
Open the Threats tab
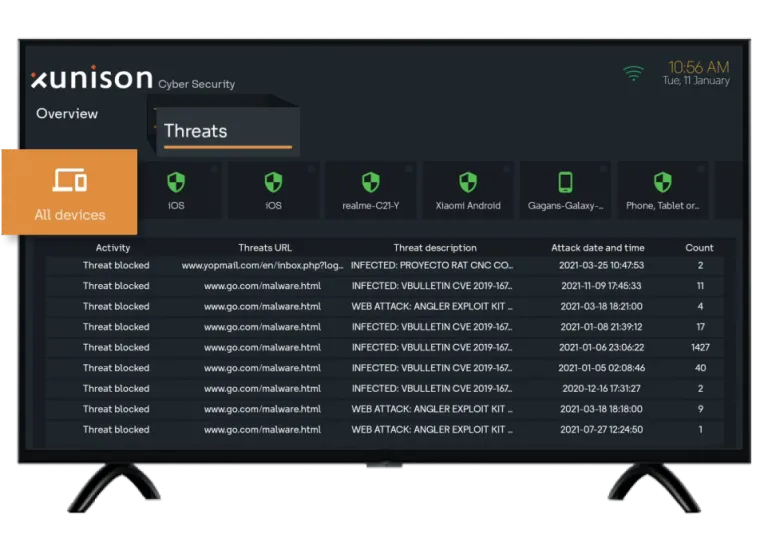click(x=227, y=131)
